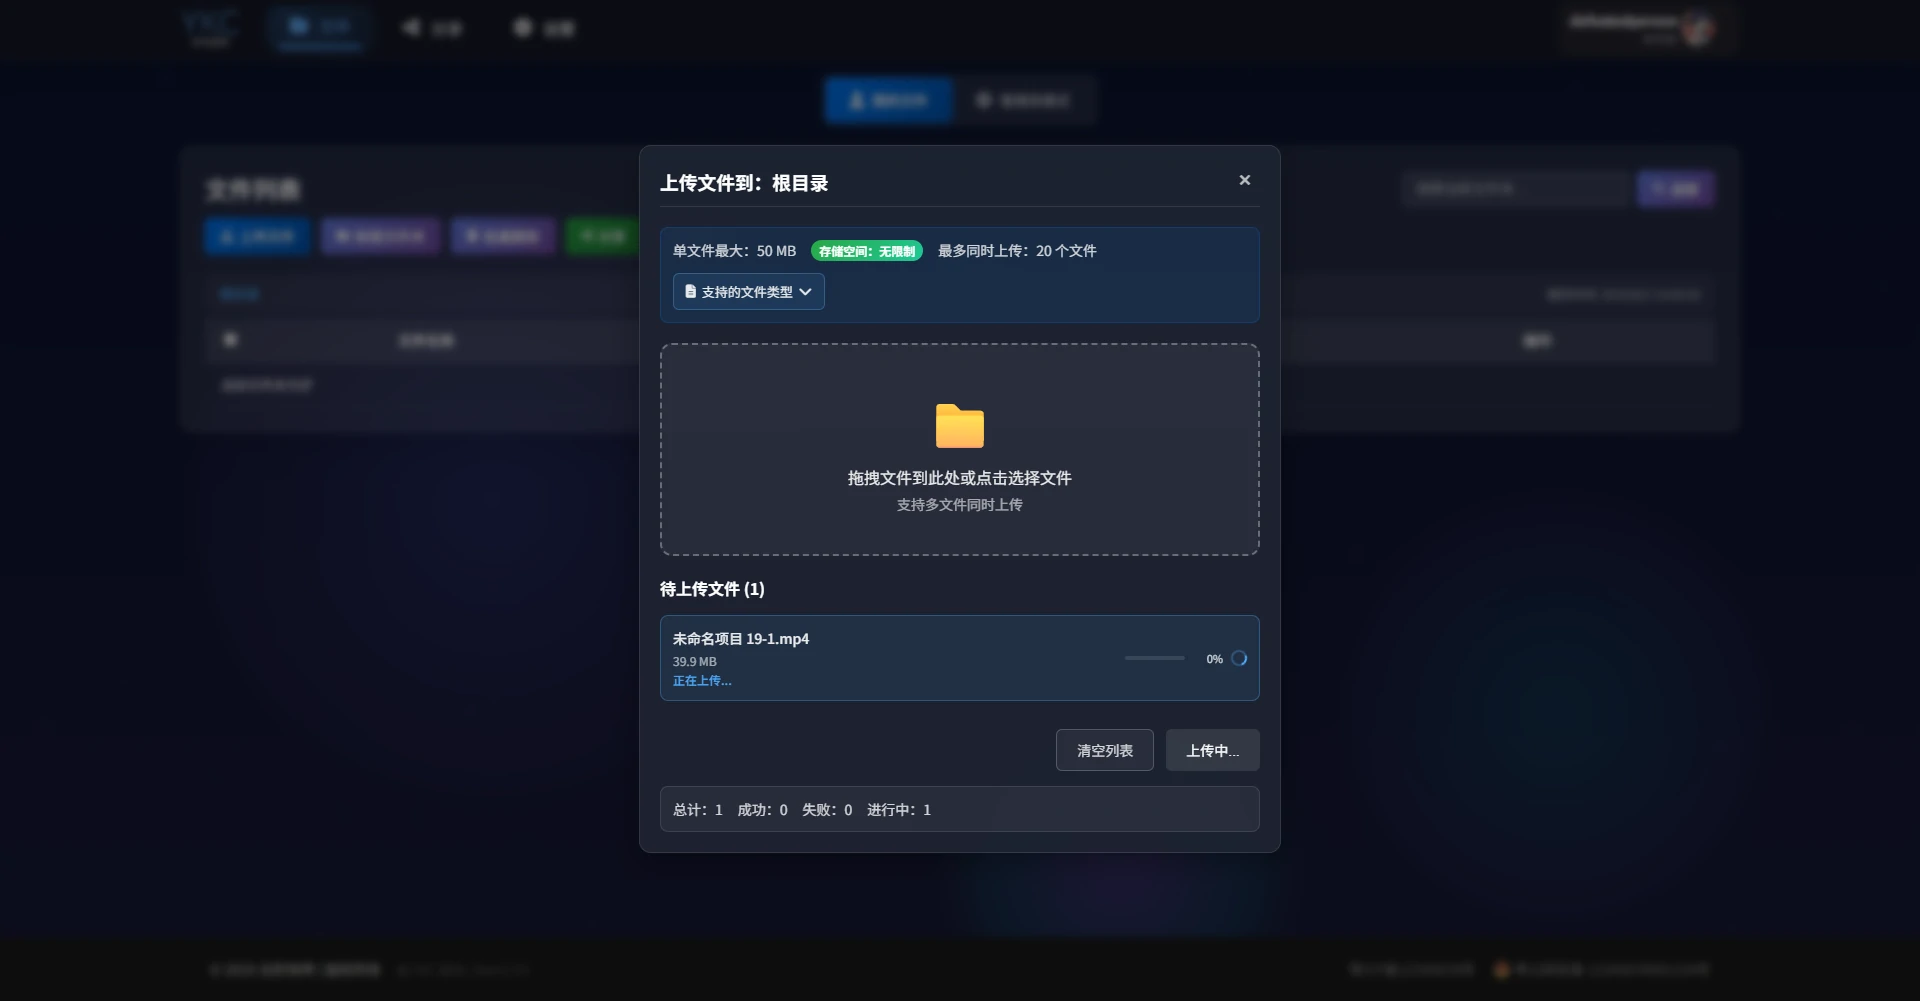The height and width of the screenshot is (1001, 1920).
Task: Click the 清空列表 button
Action: [1104, 750]
